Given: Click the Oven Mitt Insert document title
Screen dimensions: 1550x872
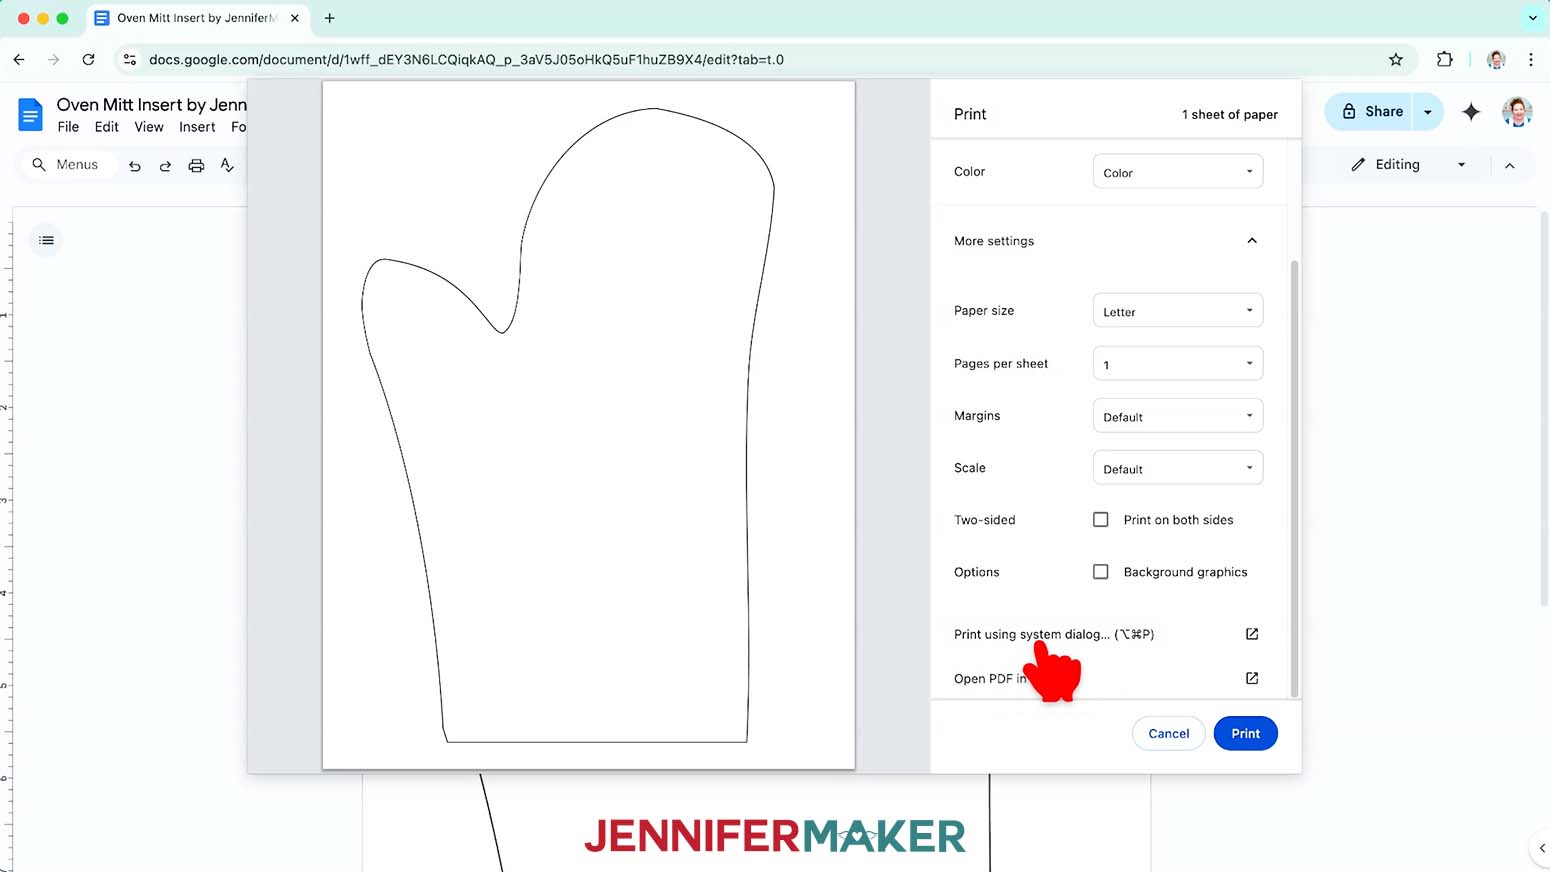Looking at the screenshot, I should [x=152, y=105].
